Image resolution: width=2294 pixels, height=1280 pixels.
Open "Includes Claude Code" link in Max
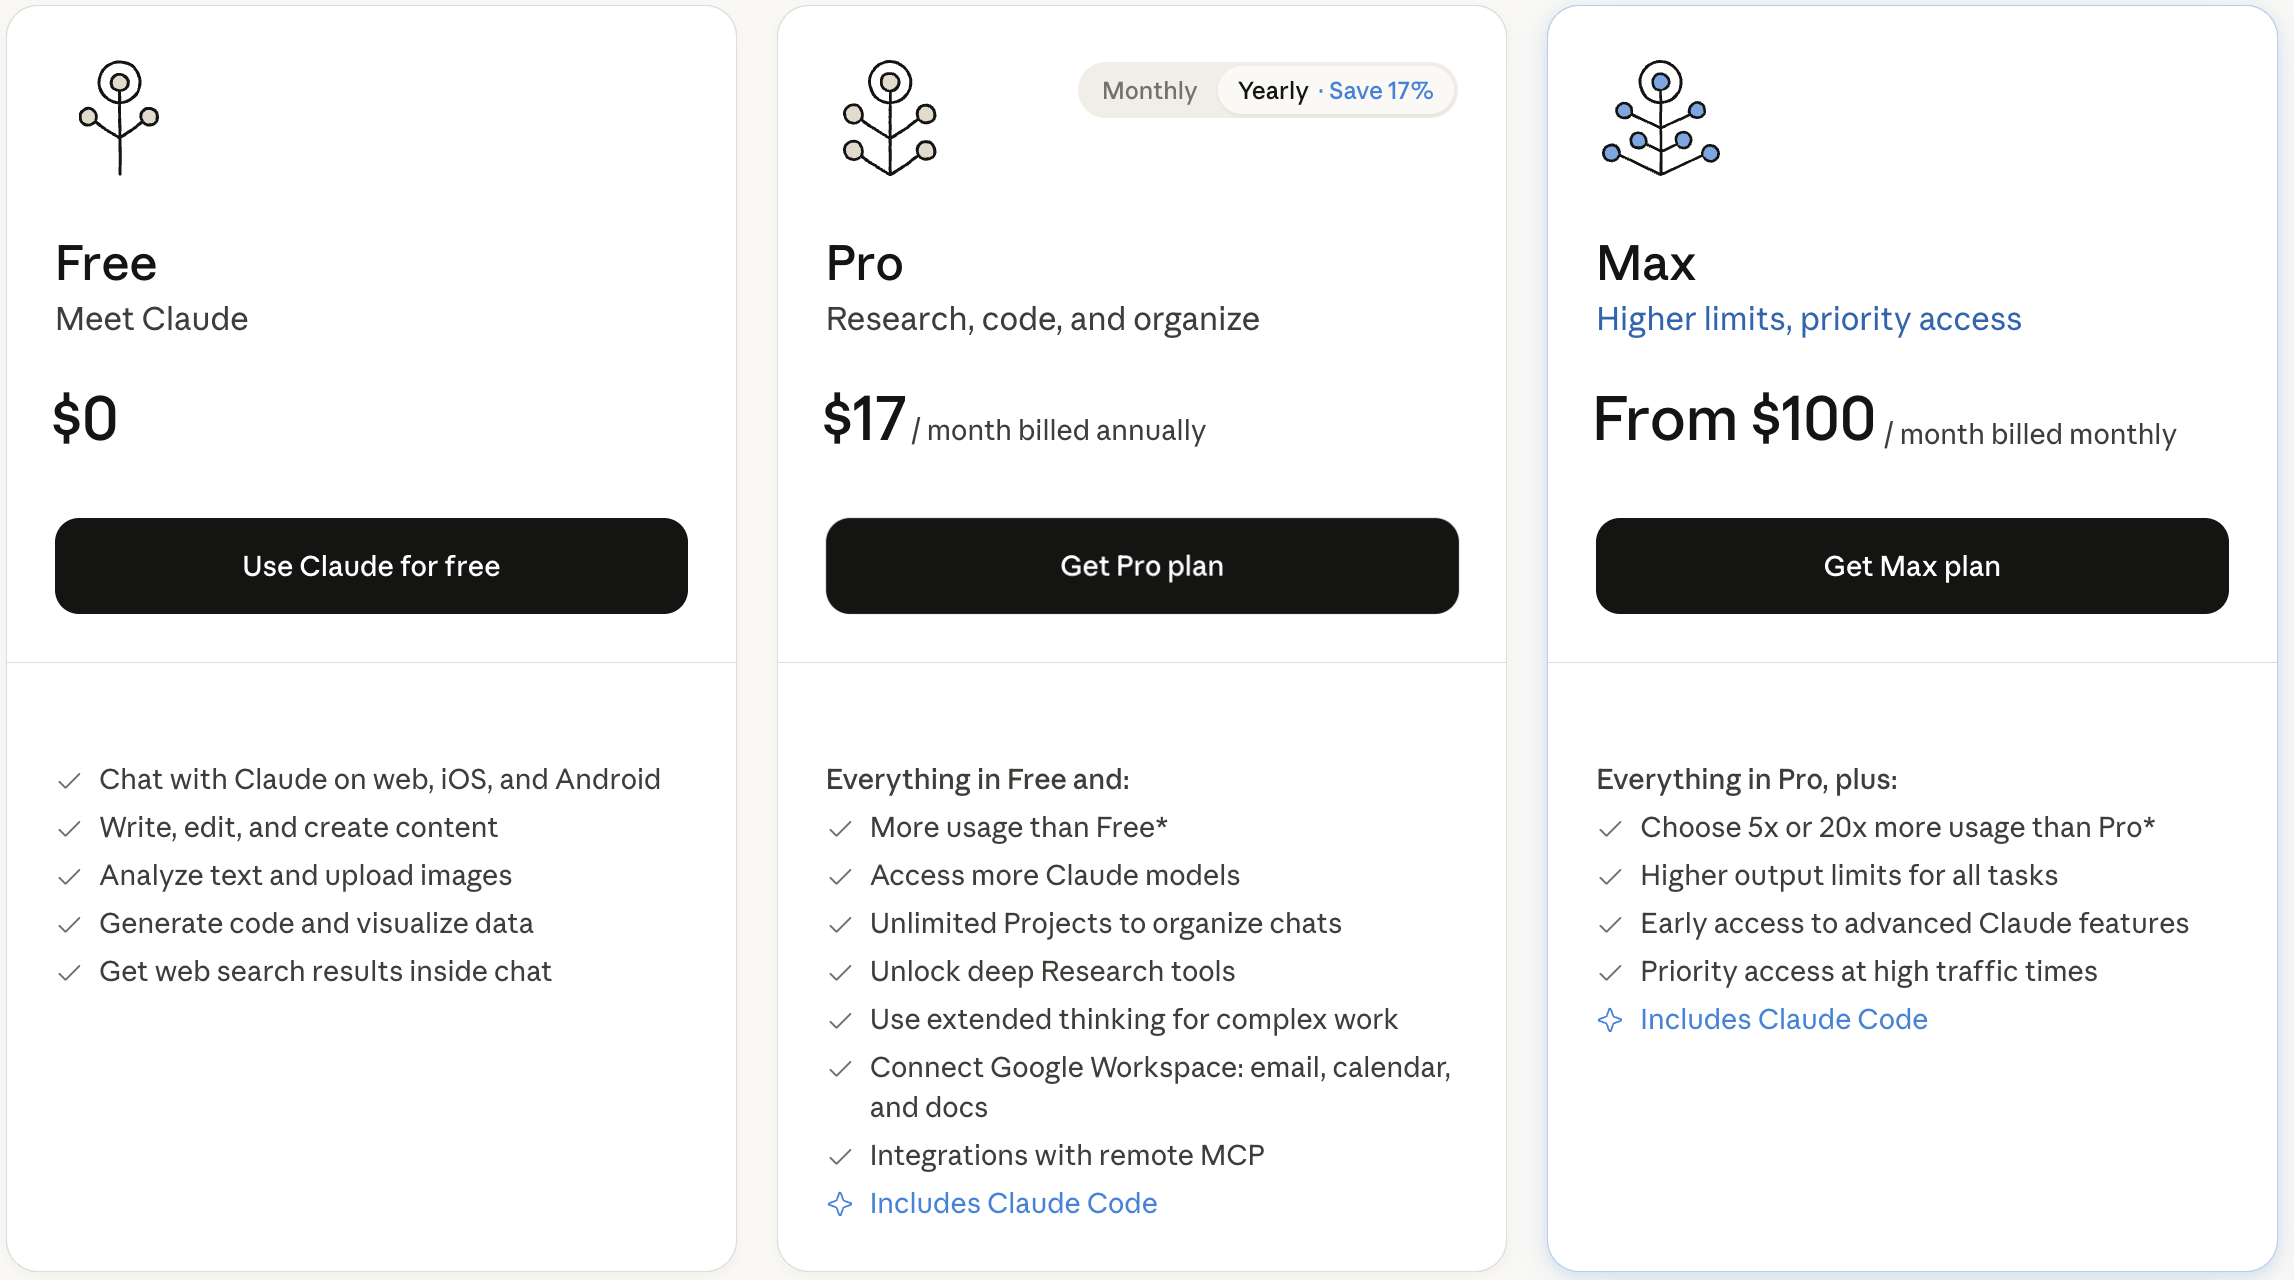[x=1783, y=1019]
